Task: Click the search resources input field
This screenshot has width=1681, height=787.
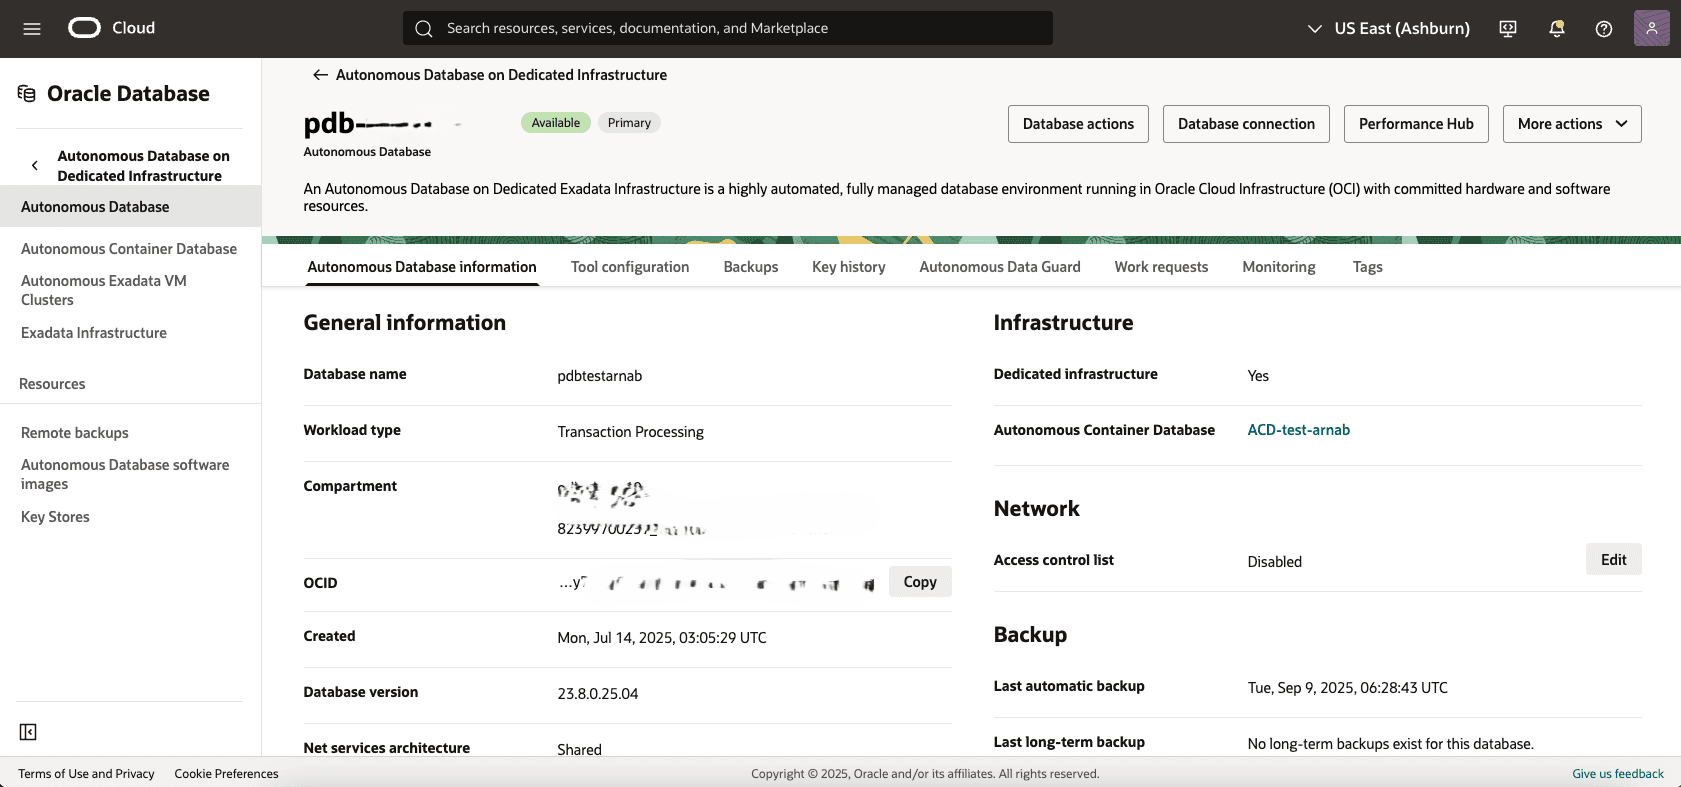Action: [x=728, y=28]
